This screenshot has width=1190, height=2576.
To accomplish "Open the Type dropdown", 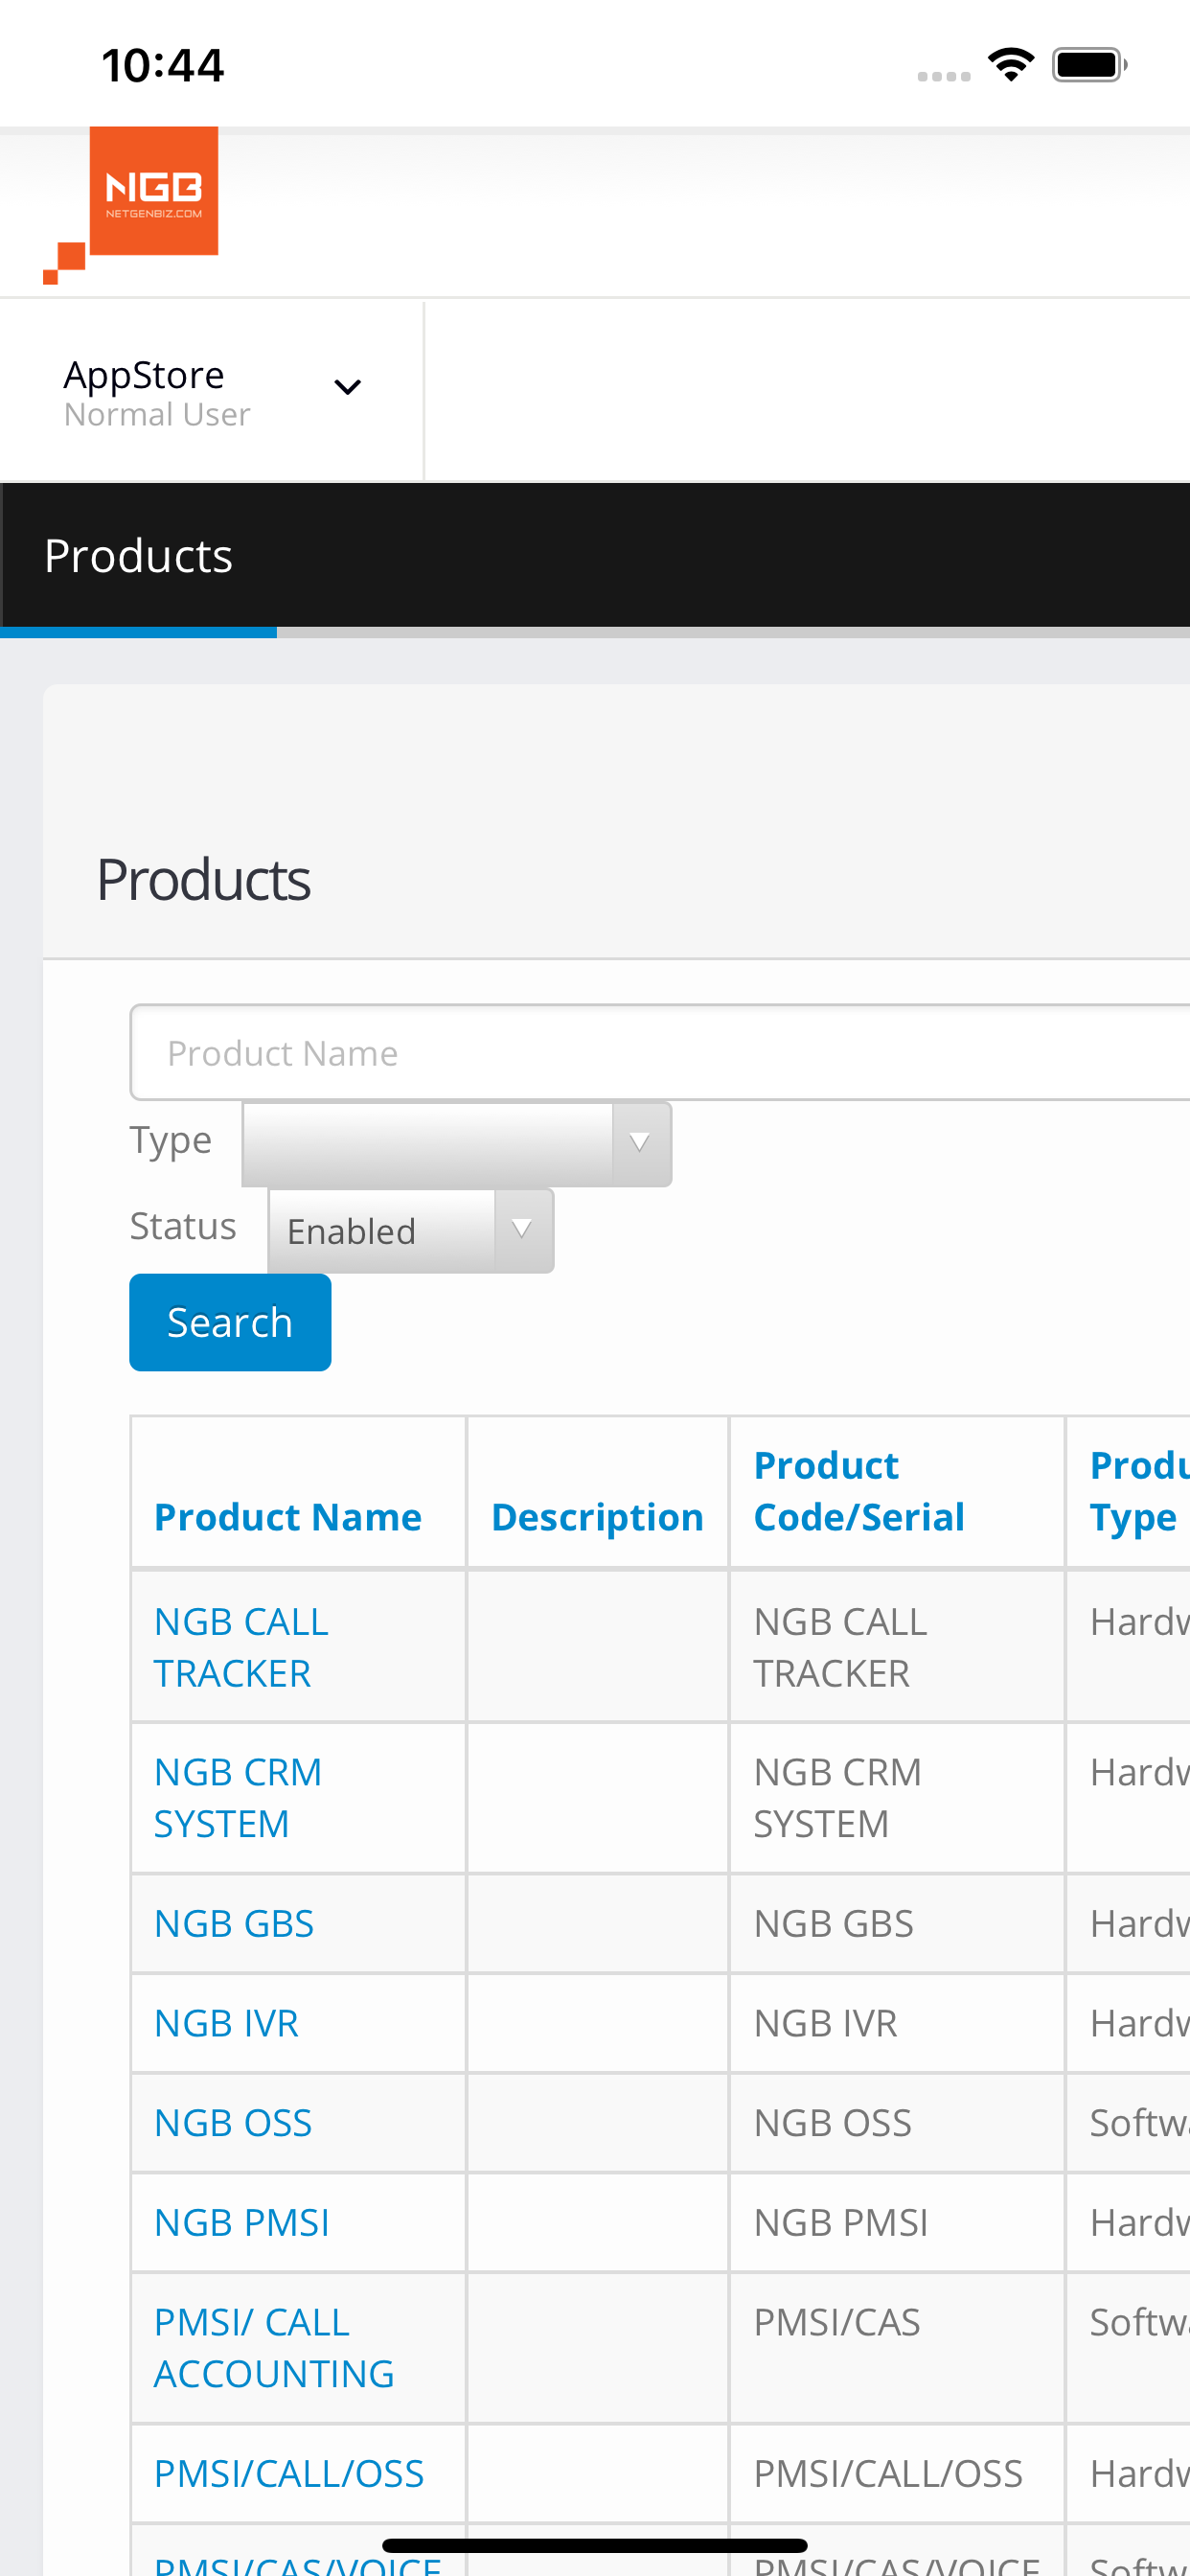I will coord(457,1144).
